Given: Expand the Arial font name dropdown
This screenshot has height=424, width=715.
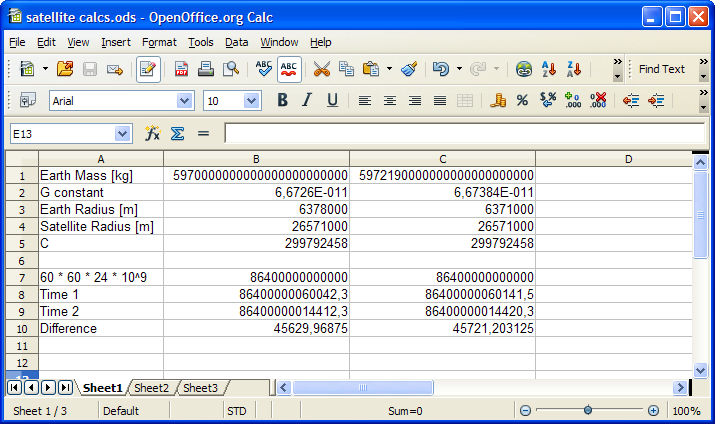Looking at the screenshot, I should tap(184, 100).
